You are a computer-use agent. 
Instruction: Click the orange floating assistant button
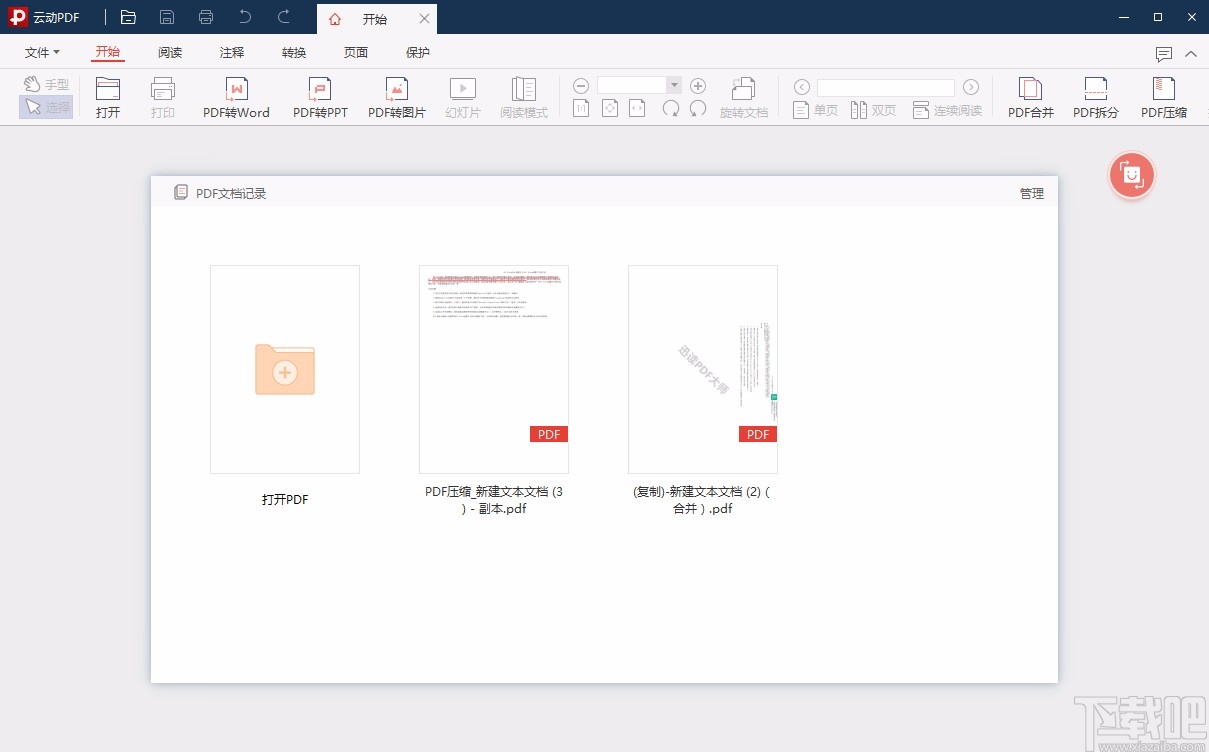click(x=1131, y=176)
